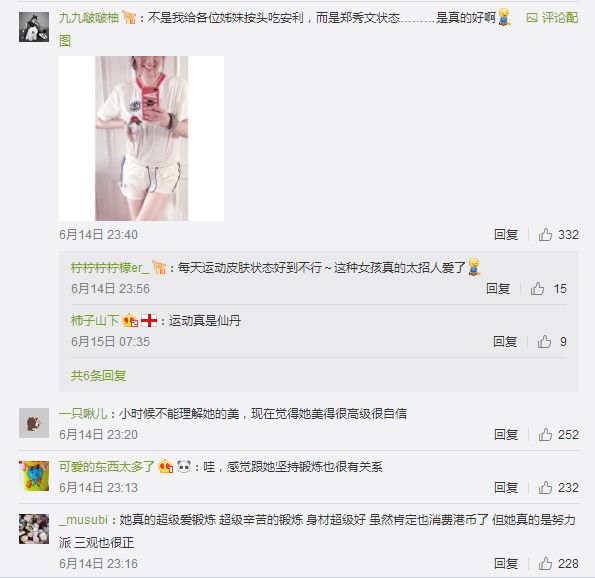This screenshot has height=578, width=595.
Task: Open 可爱的东西太多了's avatar
Action: point(34,476)
